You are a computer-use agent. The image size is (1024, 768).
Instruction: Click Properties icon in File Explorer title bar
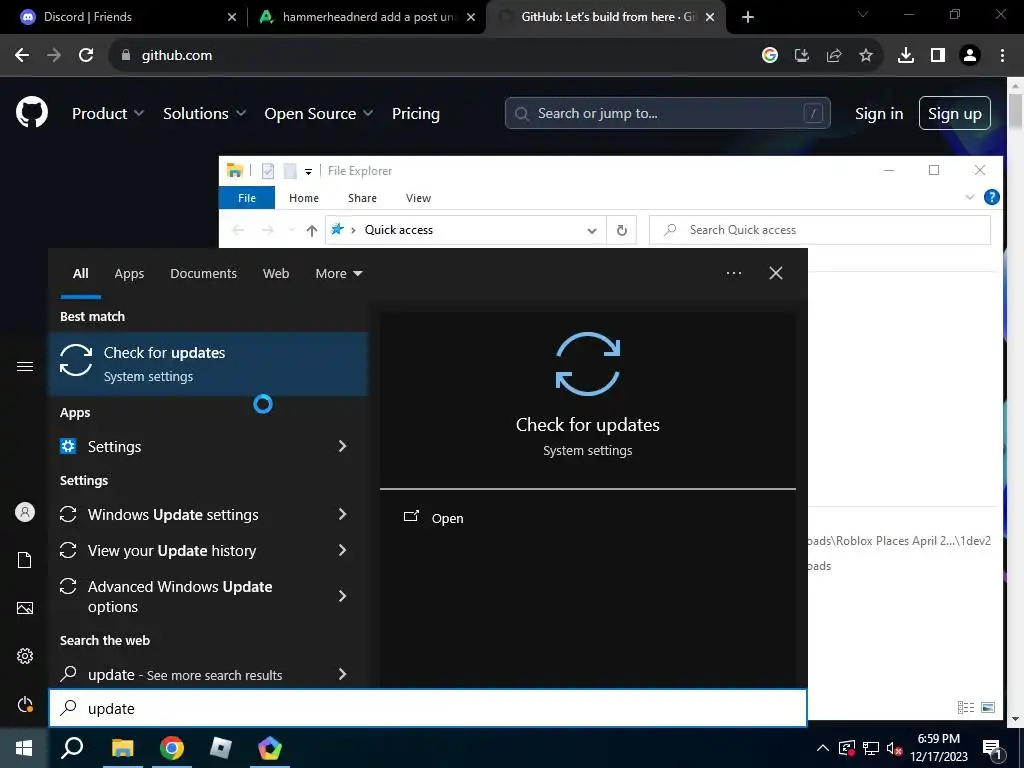(x=268, y=171)
